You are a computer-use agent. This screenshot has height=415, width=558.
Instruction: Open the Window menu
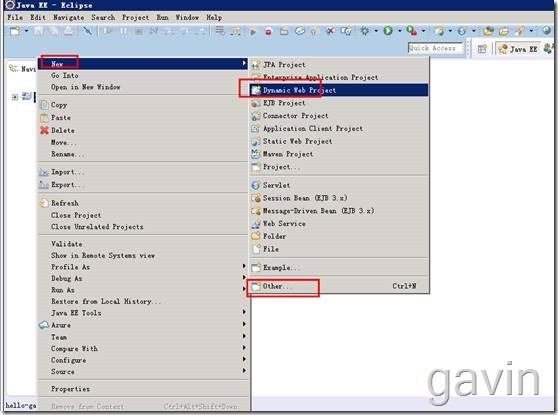click(x=187, y=17)
